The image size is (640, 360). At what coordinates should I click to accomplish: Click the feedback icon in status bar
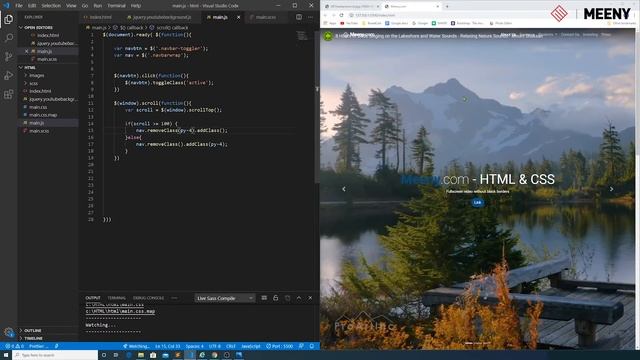point(301,346)
